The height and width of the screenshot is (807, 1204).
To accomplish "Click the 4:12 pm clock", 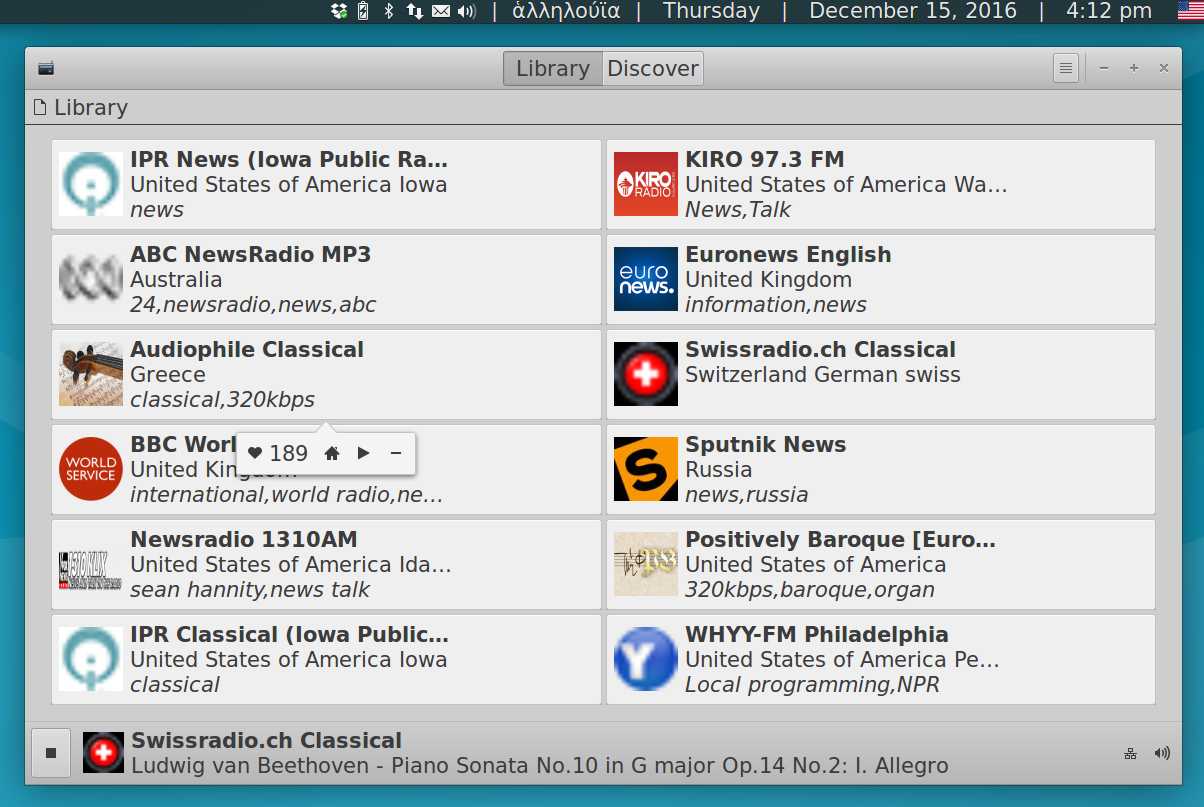I will coord(1109,11).
